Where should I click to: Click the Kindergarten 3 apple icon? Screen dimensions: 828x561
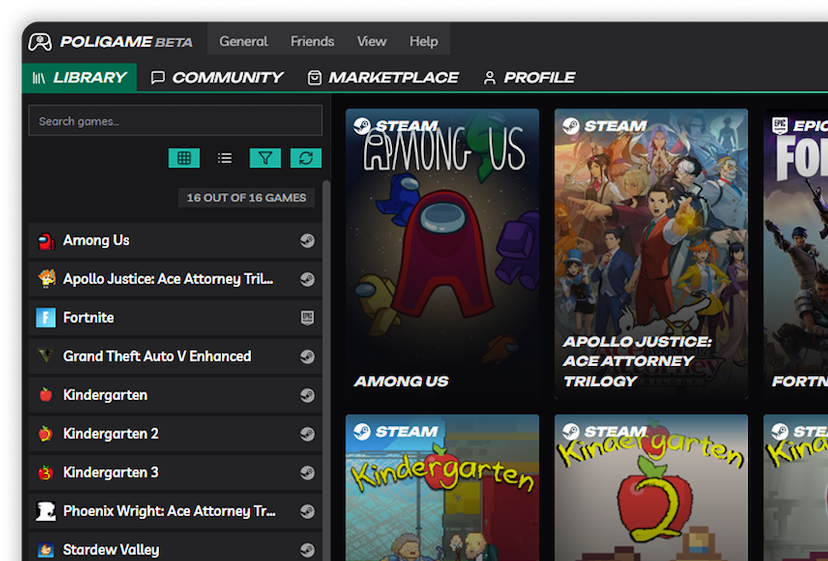[x=46, y=472]
